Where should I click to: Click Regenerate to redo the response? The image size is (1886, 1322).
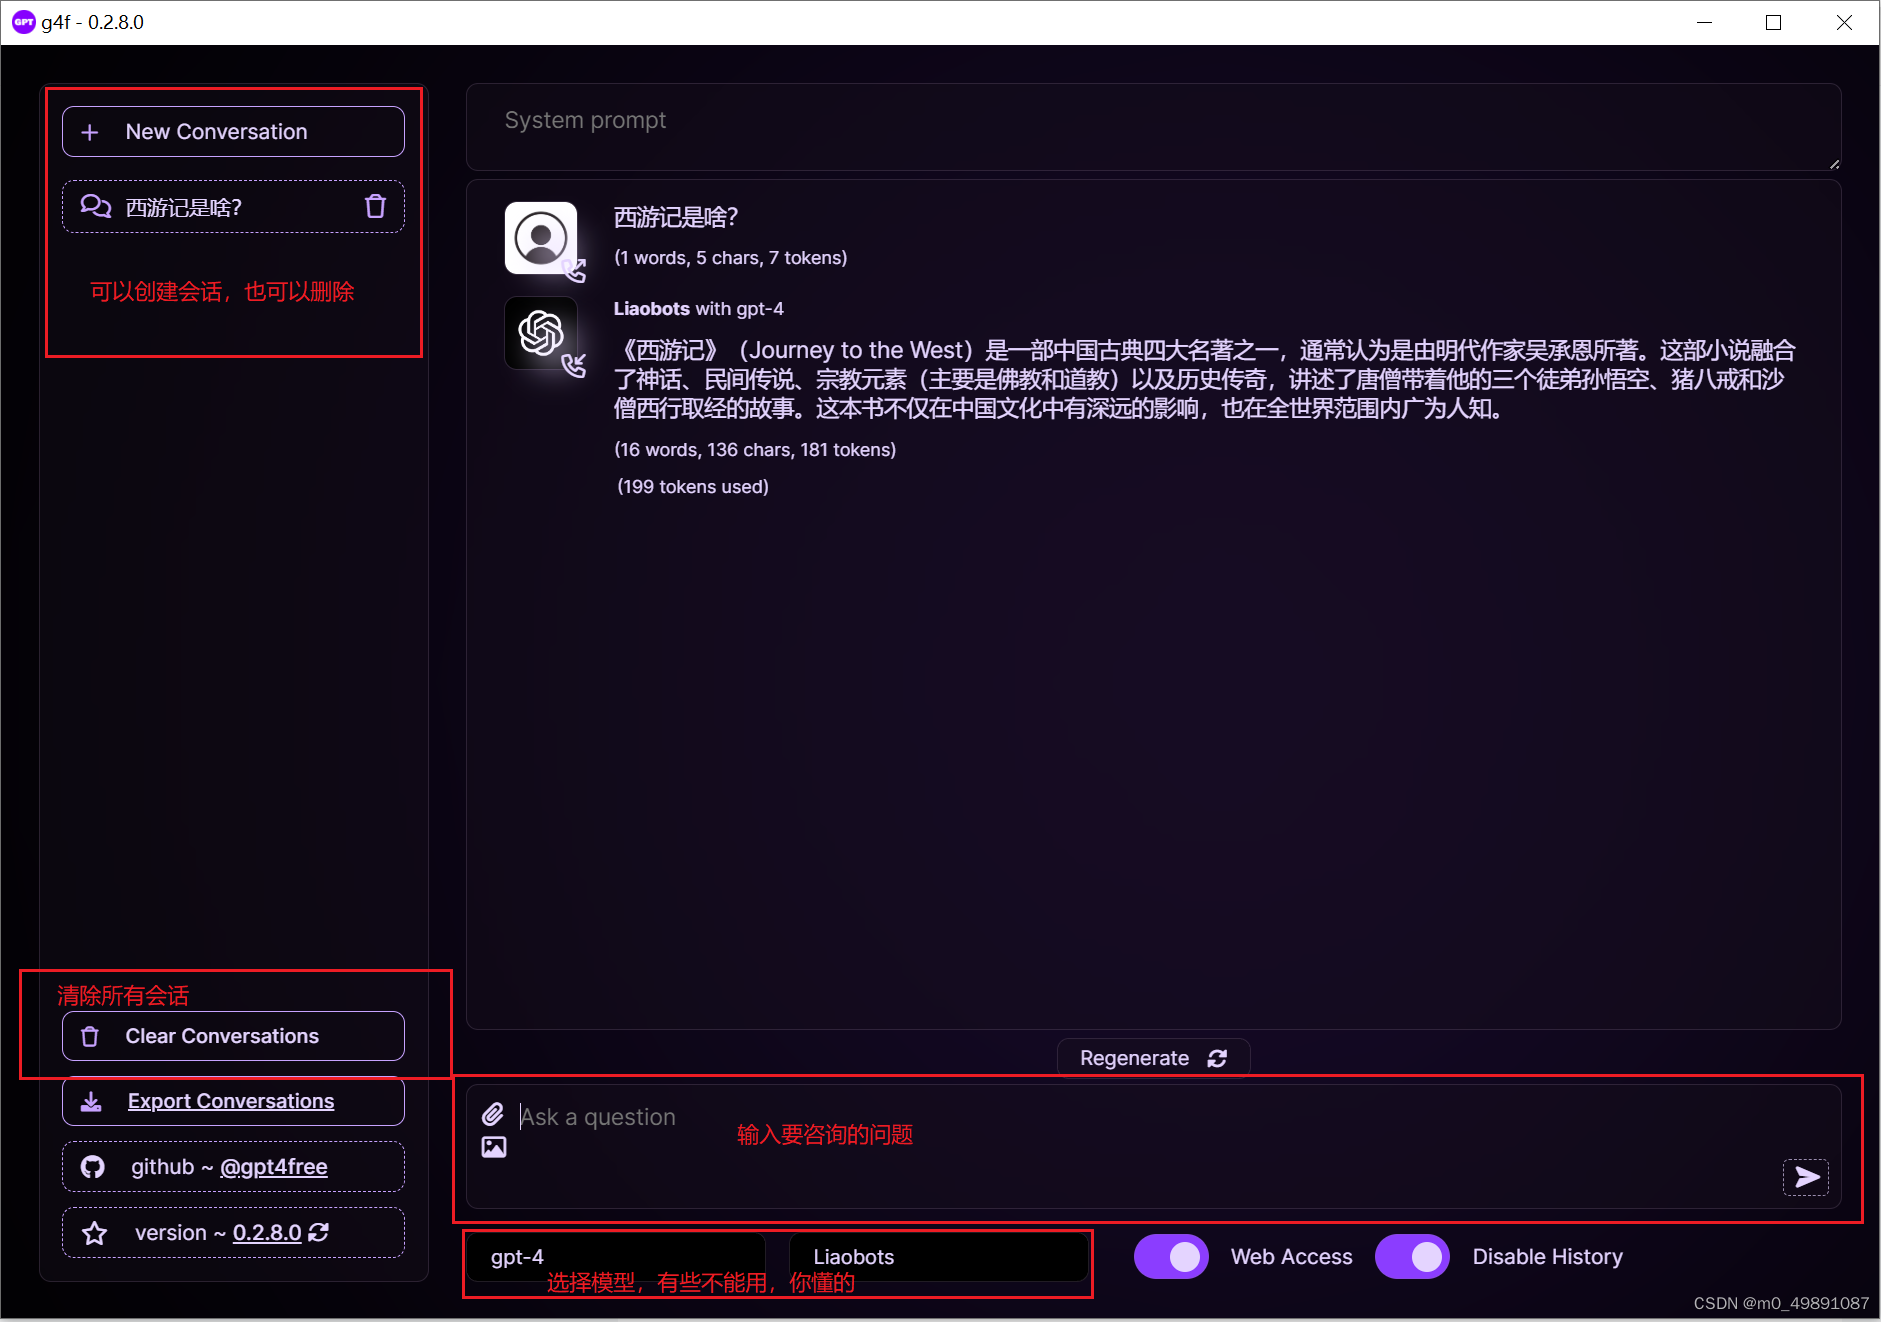[x=1152, y=1057]
